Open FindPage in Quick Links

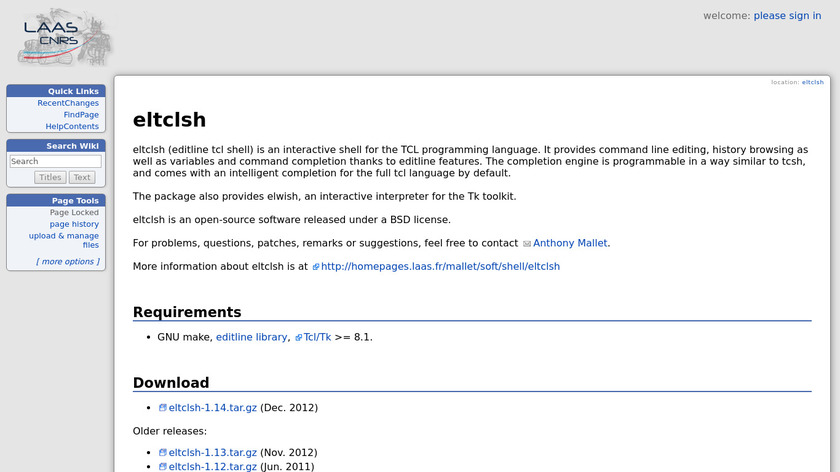tap(81, 115)
